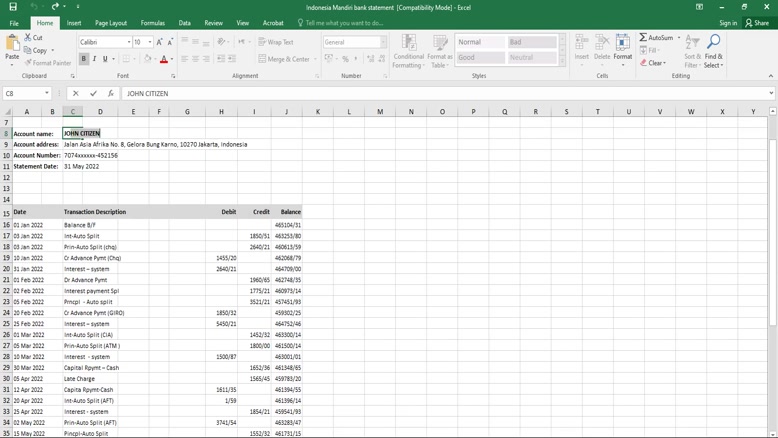
Task: Toggle Bold formatting
Action: coord(83,59)
